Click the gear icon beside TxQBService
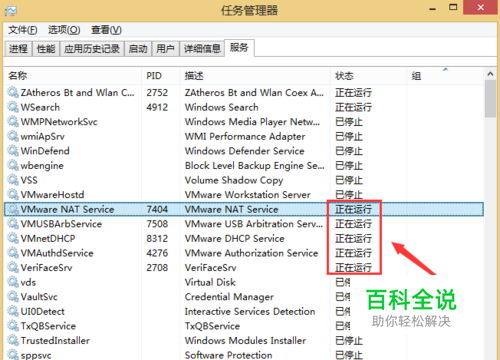 13,326
